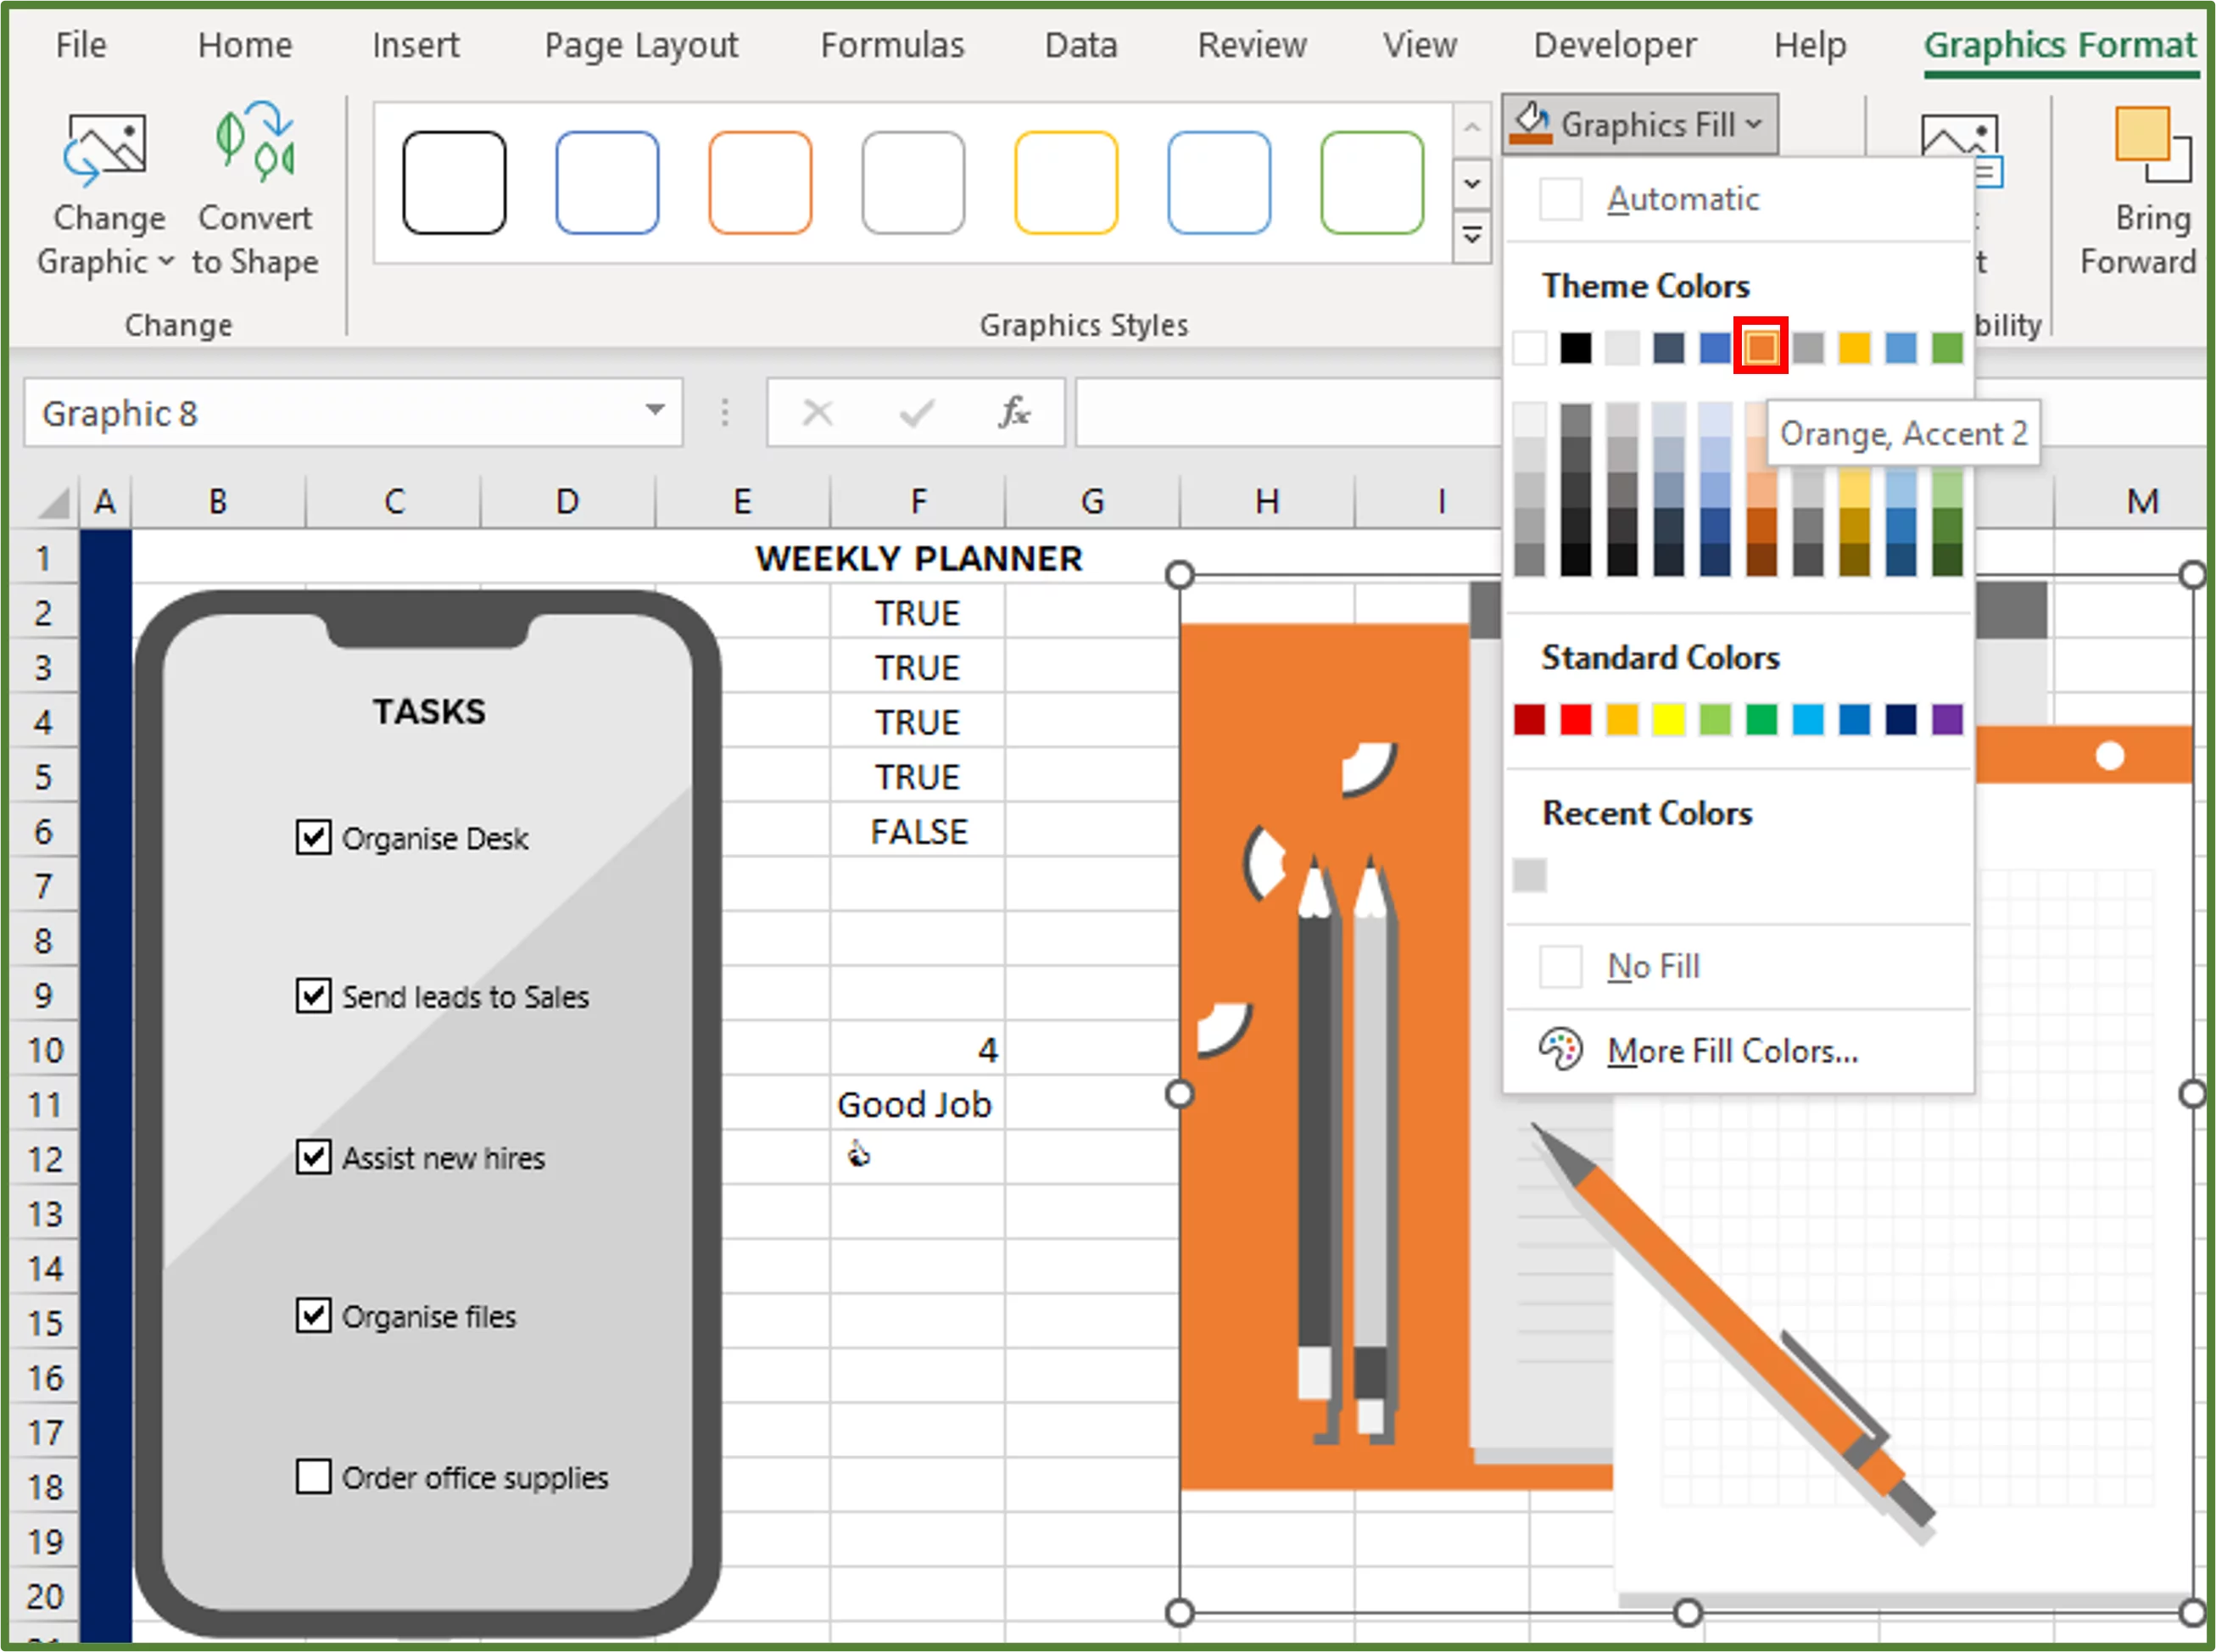Check the Order office supplies box
The image size is (2216, 1652).
(x=313, y=1477)
